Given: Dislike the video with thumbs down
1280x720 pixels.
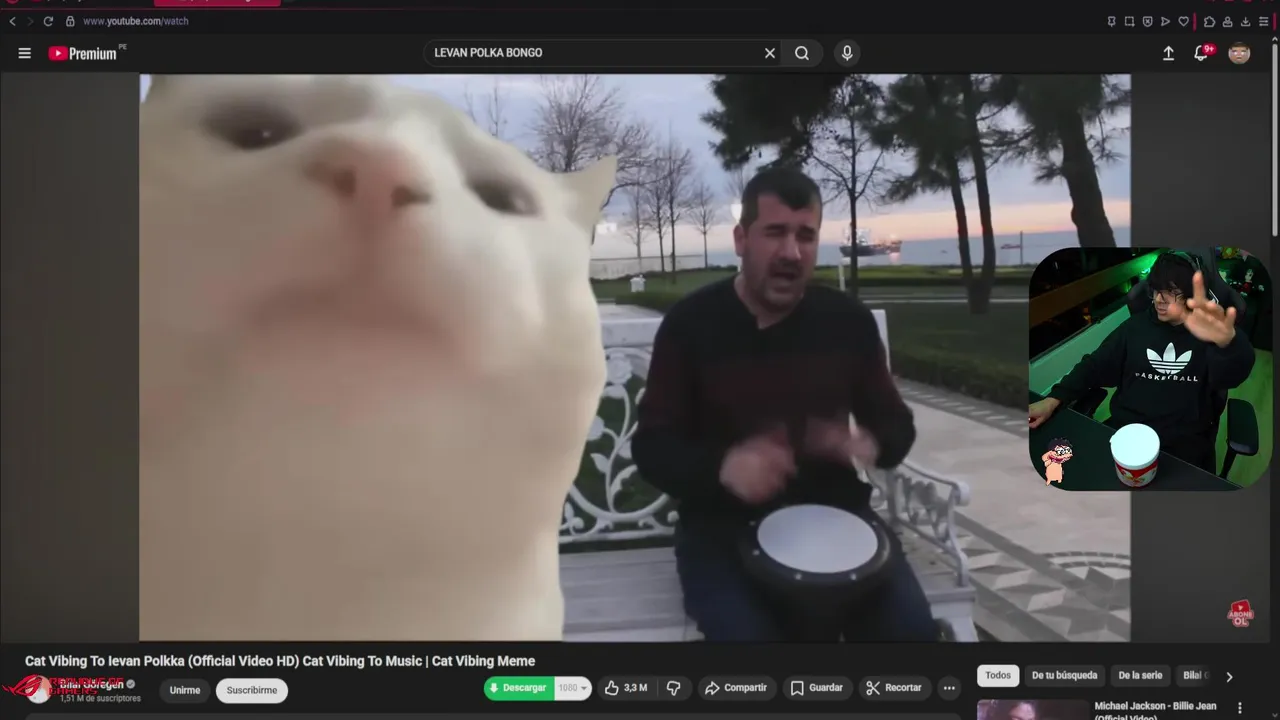Looking at the screenshot, I should 674,688.
